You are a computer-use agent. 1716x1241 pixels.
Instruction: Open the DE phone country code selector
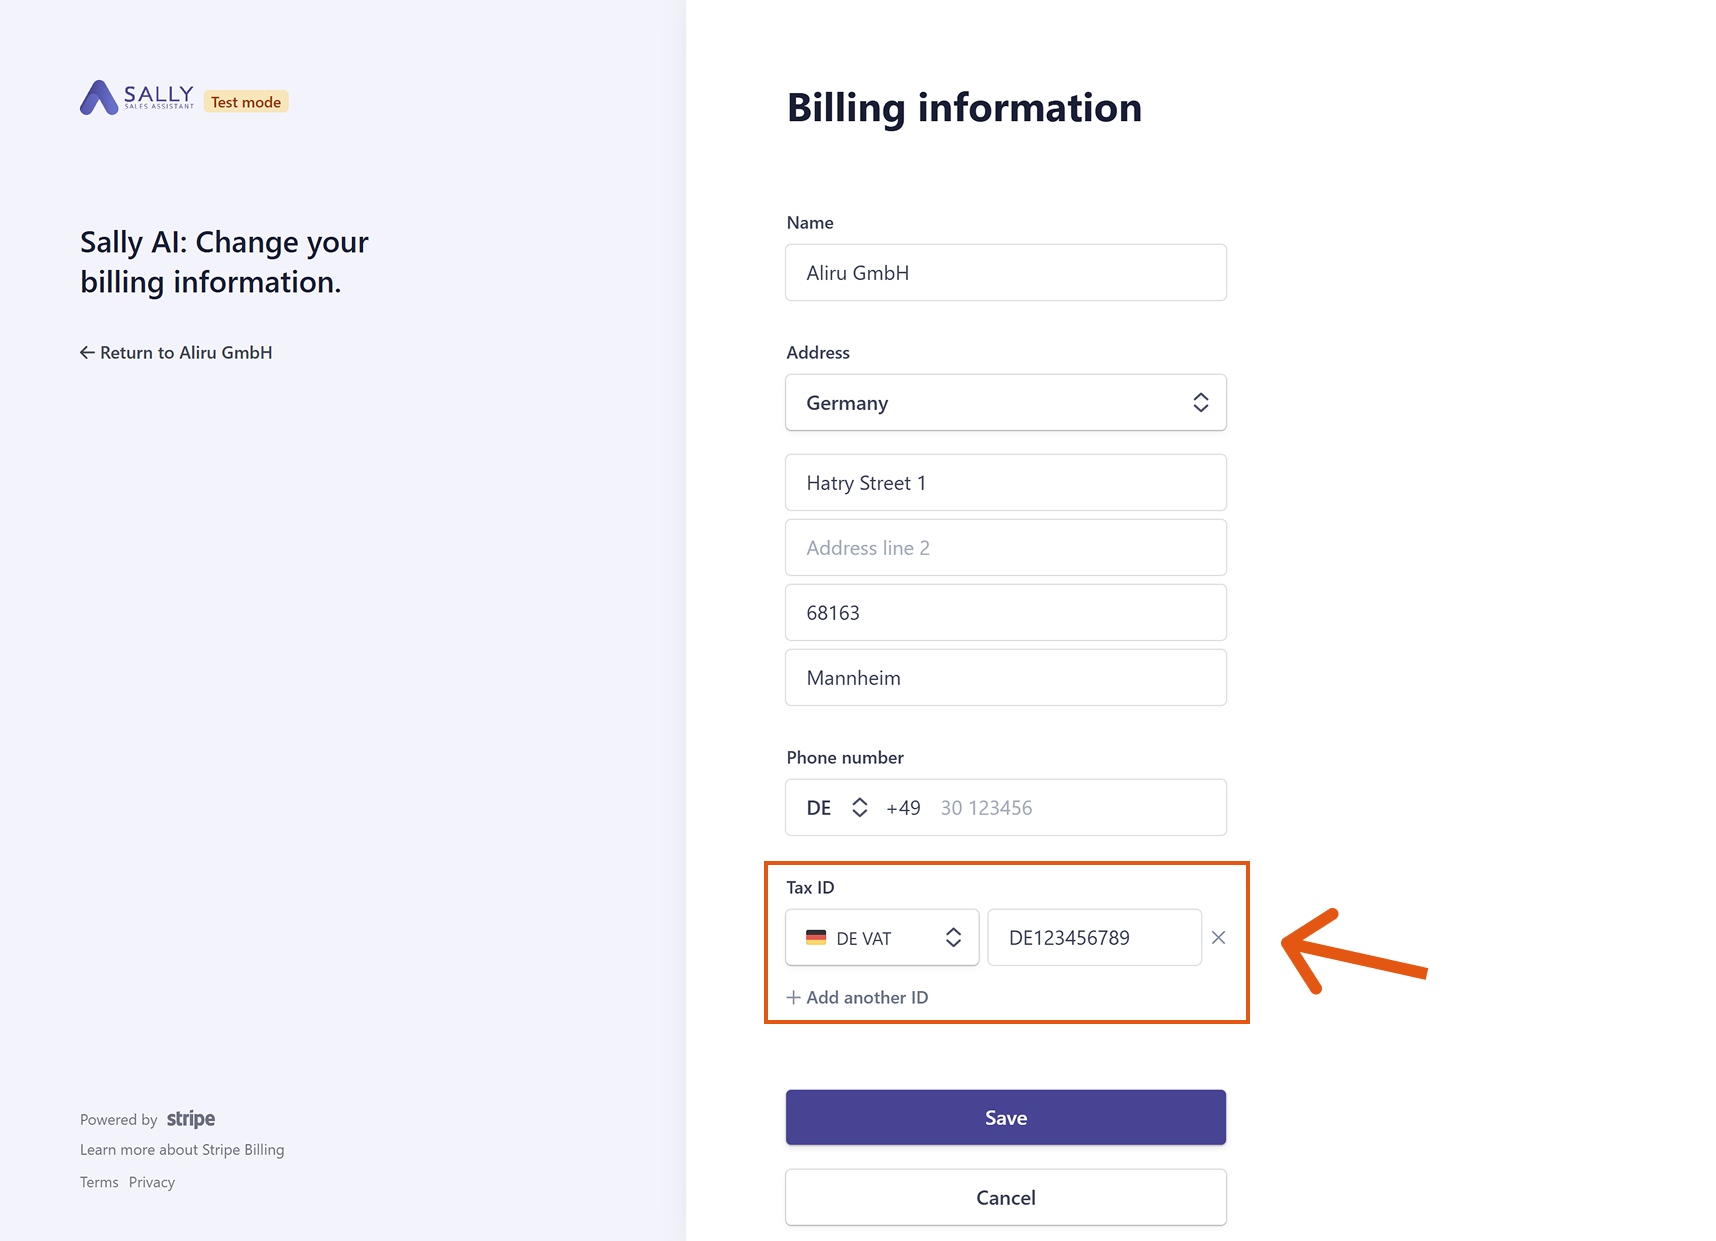pyautogui.click(x=837, y=807)
